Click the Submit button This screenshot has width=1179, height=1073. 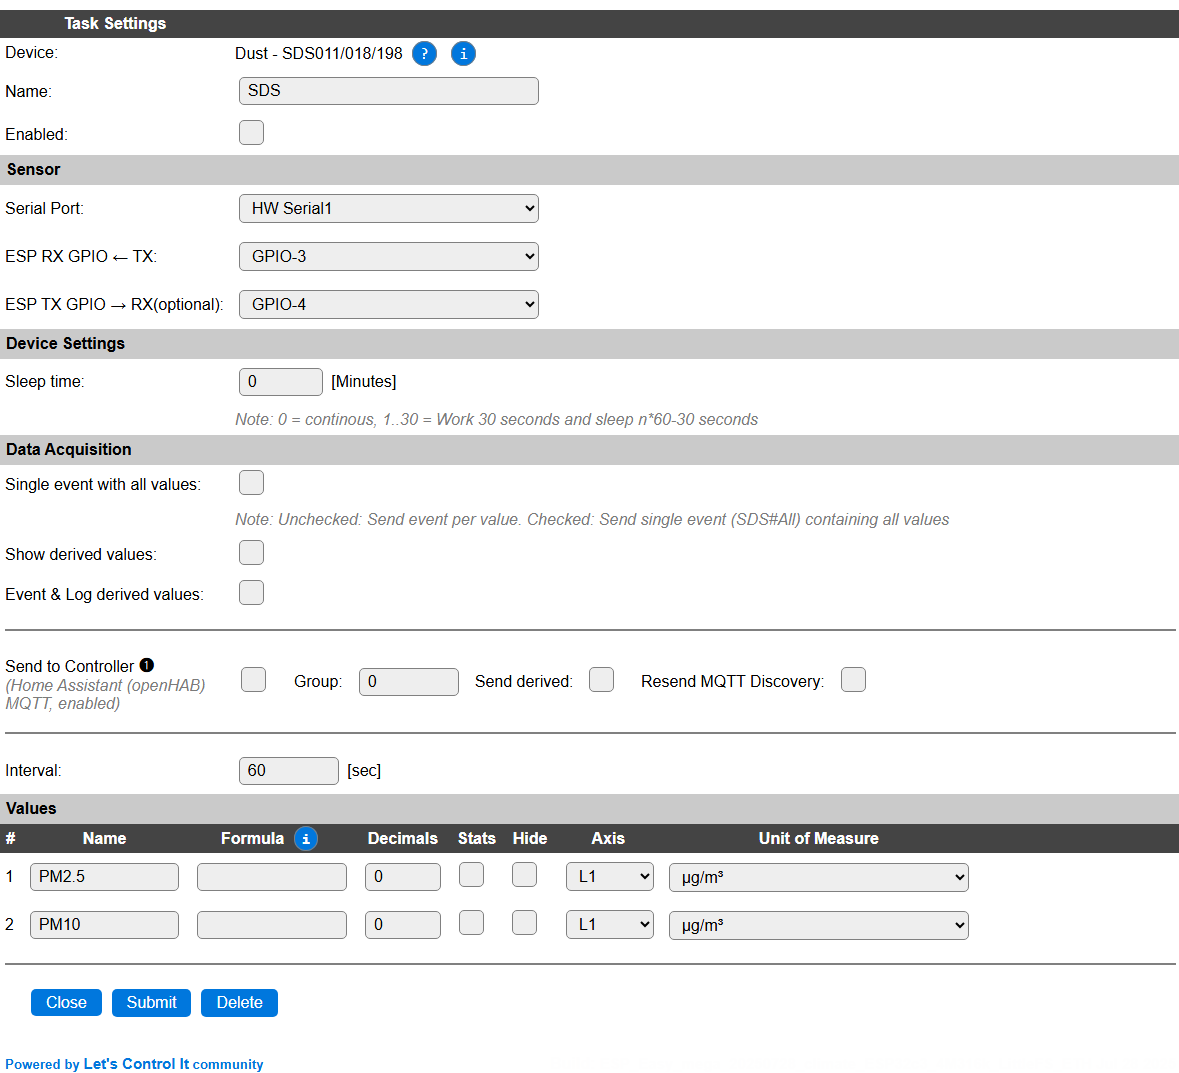pyautogui.click(x=151, y=1003)
